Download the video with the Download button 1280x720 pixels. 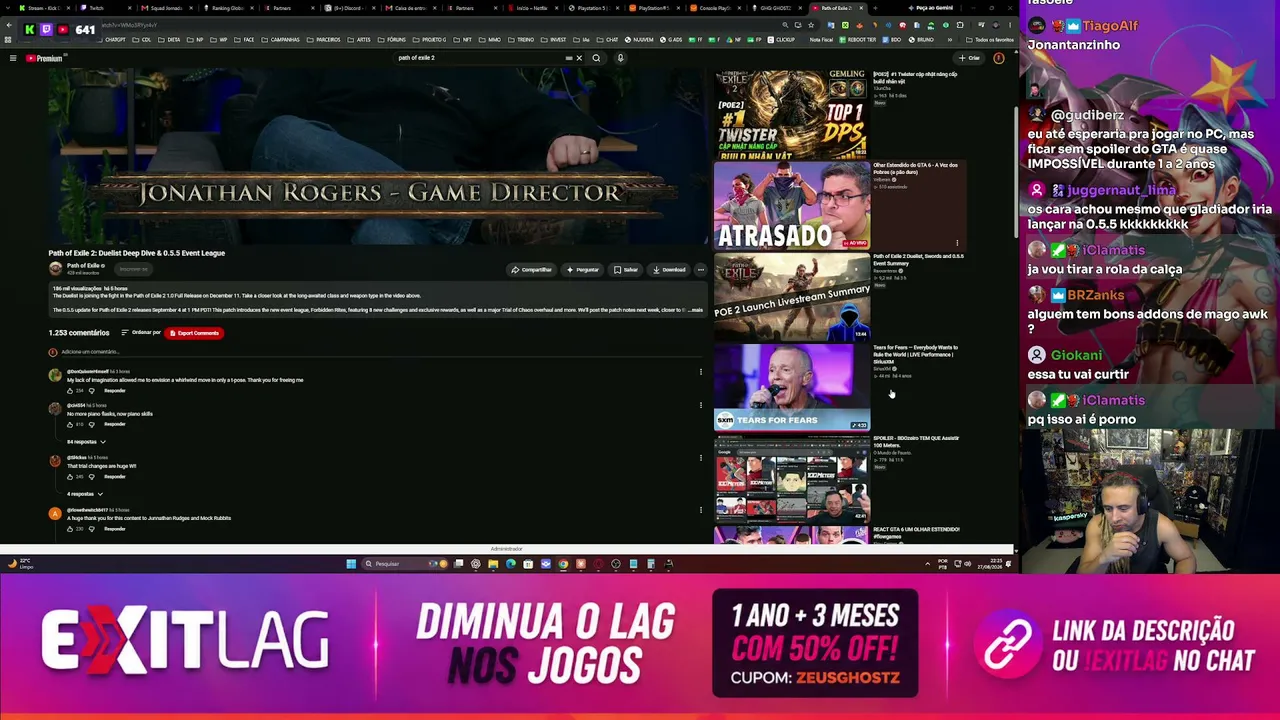pyautogui.click(x=669, y=270)
